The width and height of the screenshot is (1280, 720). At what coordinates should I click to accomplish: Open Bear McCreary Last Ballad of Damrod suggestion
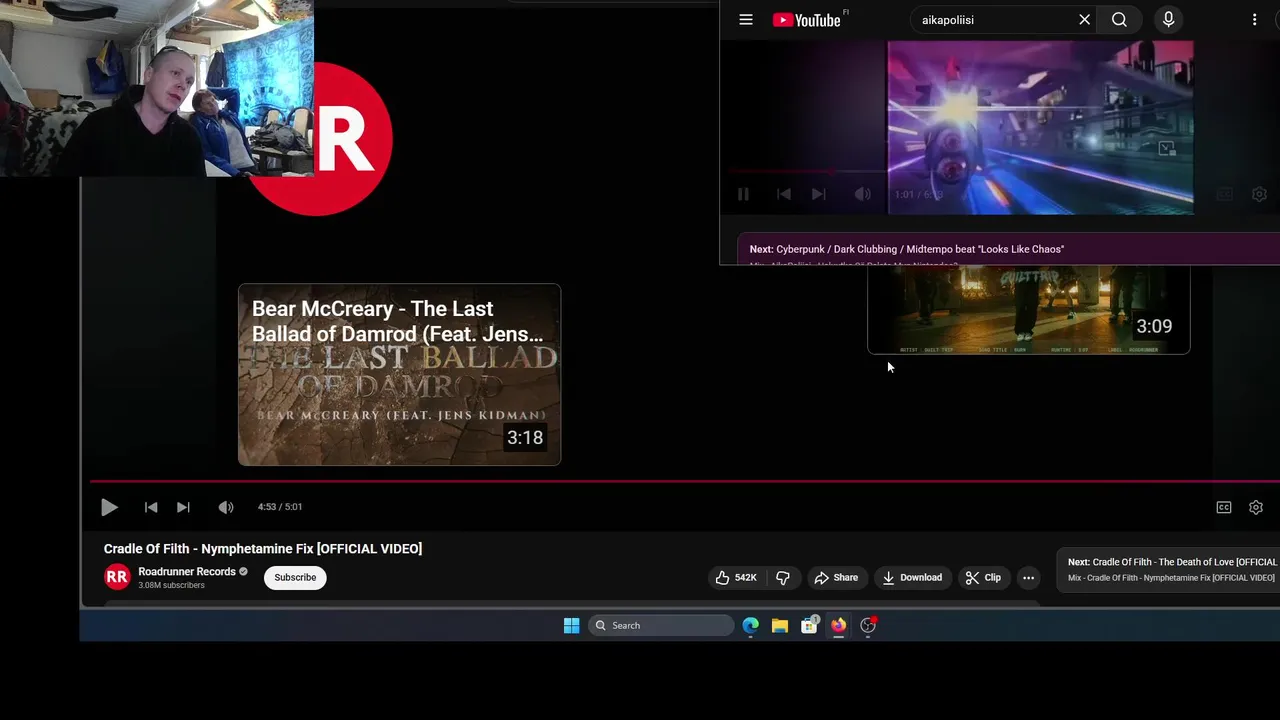[399, 374]
